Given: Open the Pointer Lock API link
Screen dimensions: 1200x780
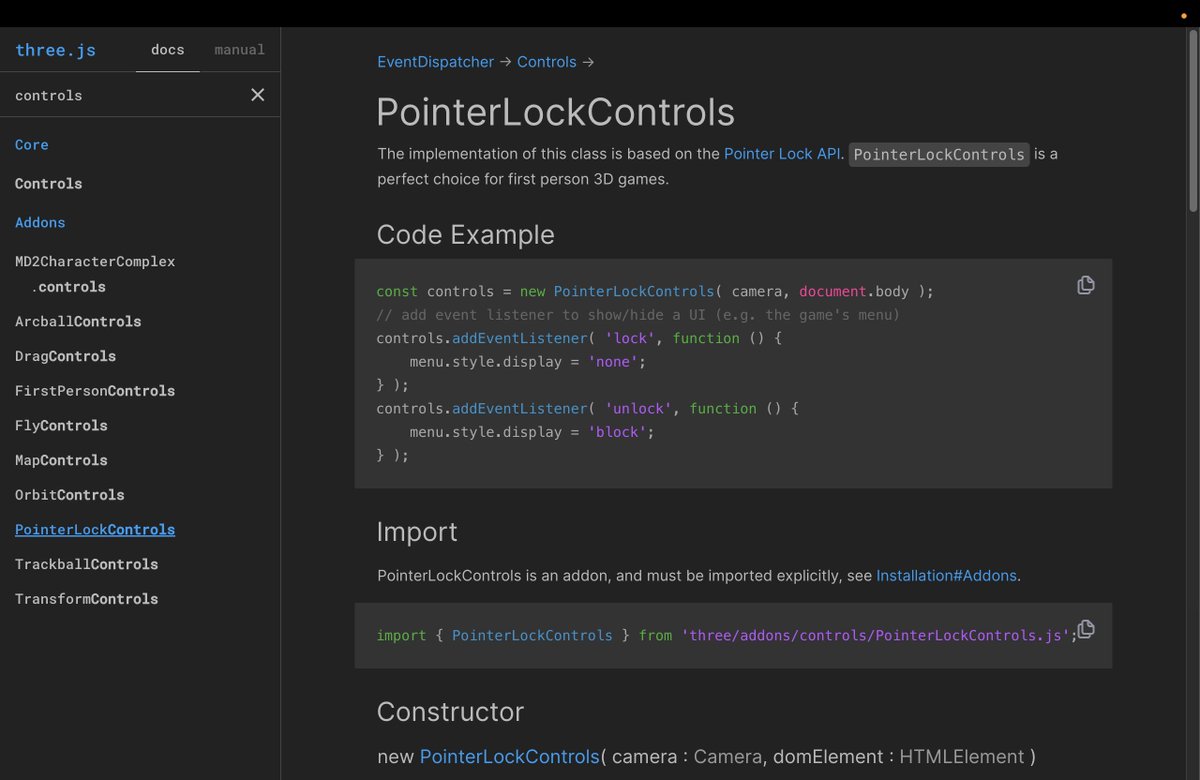Looking at the screenshot, I should click(782, 154).
